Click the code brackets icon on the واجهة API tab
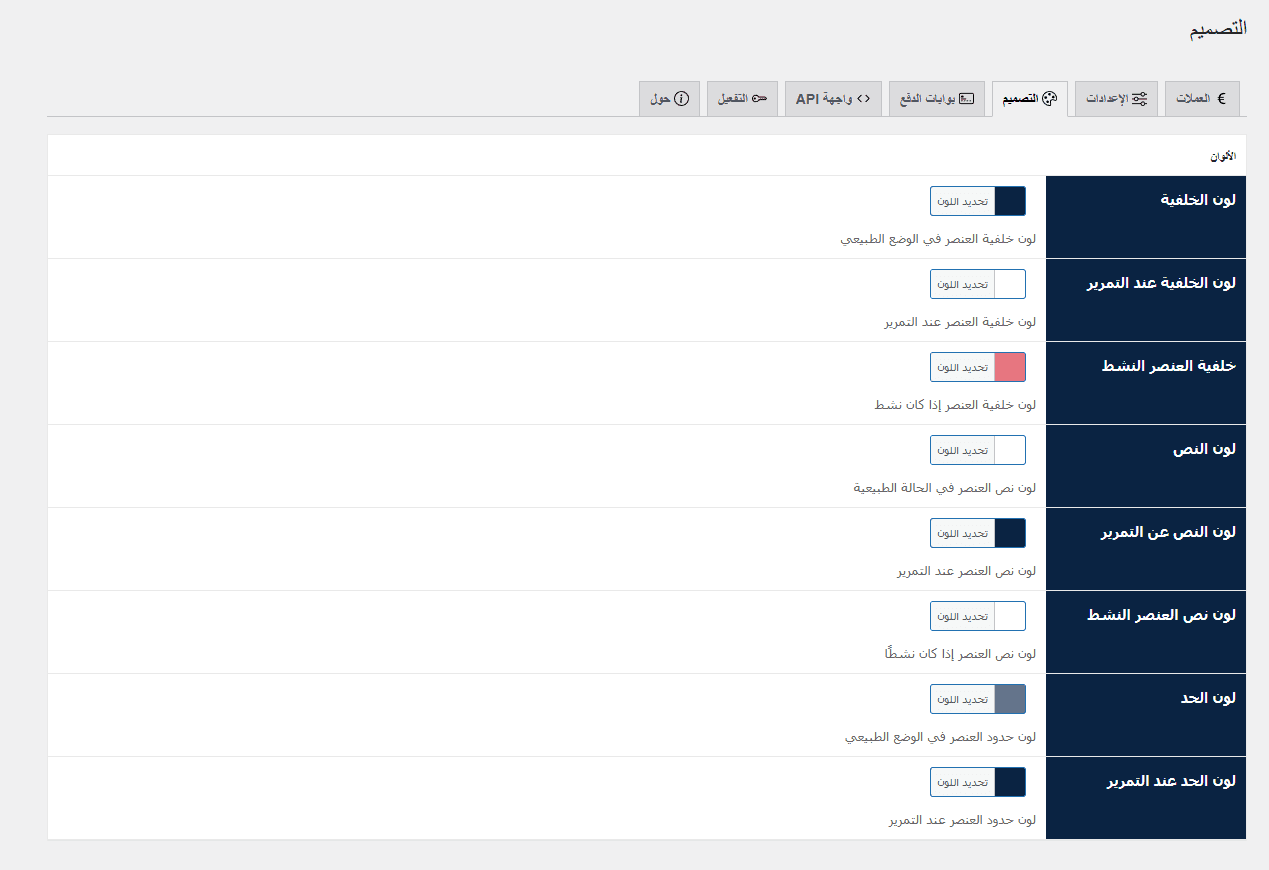 (x=863, y=99)
